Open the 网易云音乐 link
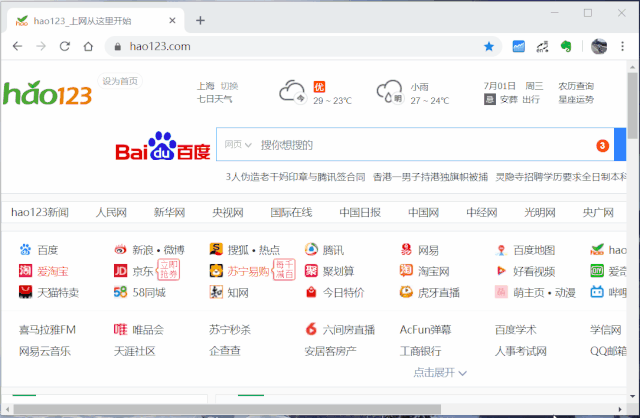 (45, 351)
